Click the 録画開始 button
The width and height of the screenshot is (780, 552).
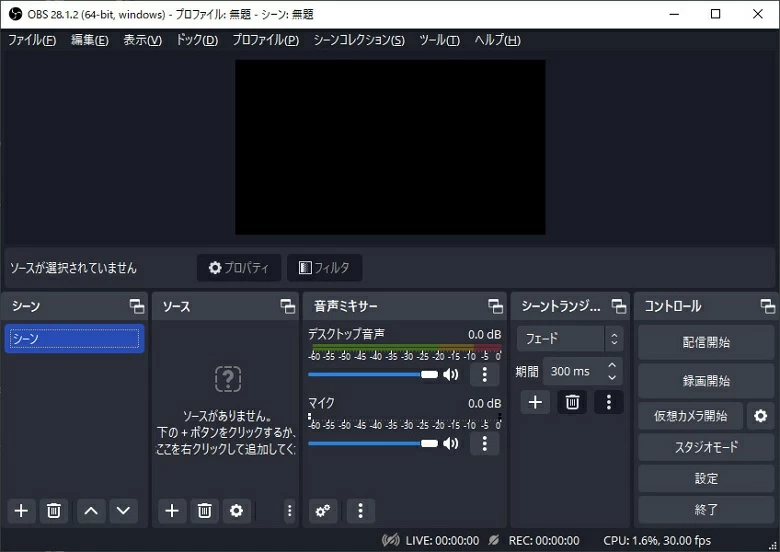pyautogui.click(x=706, y=381)
